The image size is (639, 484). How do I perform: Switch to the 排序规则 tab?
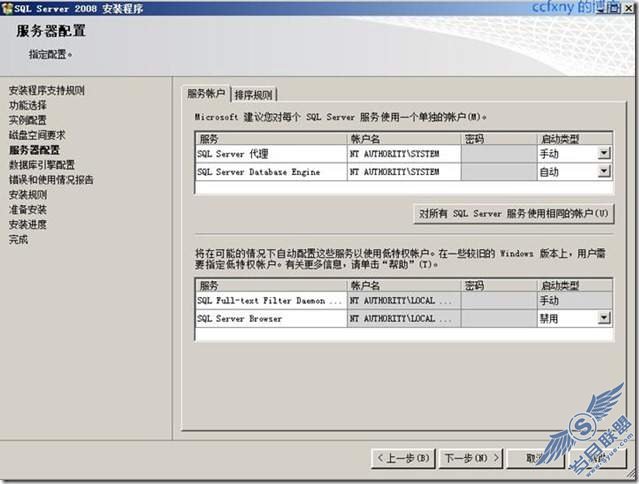[x=253, y=95]
